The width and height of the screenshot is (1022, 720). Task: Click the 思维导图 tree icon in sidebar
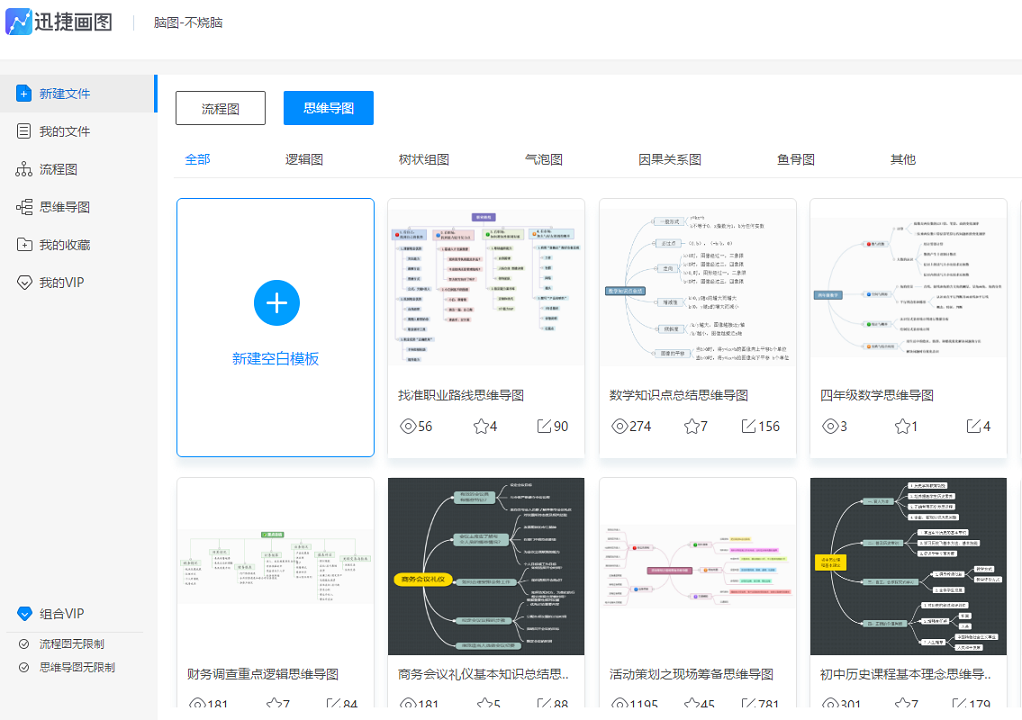coord(24,207)
